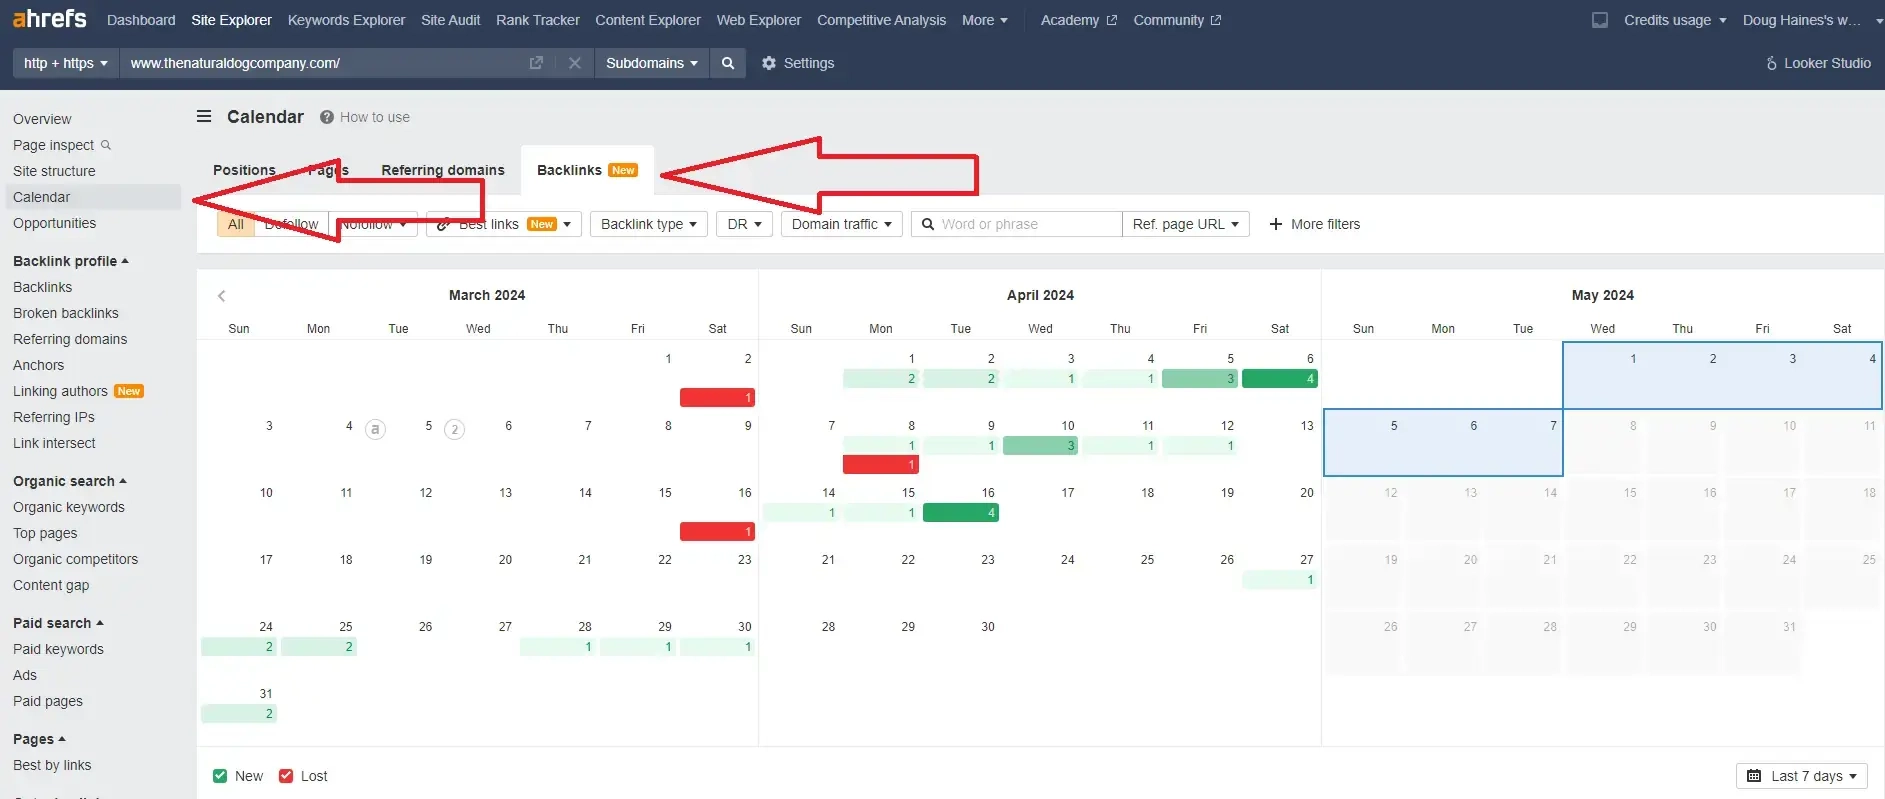Clear the URL with the X icon

[574, 63]
